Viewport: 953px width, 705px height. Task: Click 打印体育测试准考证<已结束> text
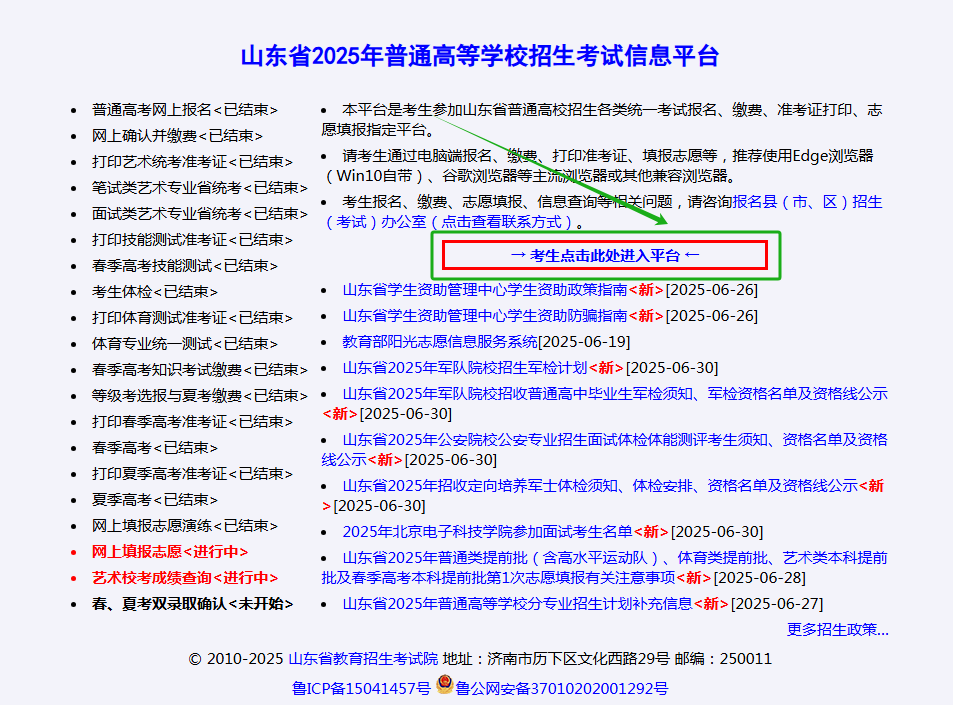[193, 318]
